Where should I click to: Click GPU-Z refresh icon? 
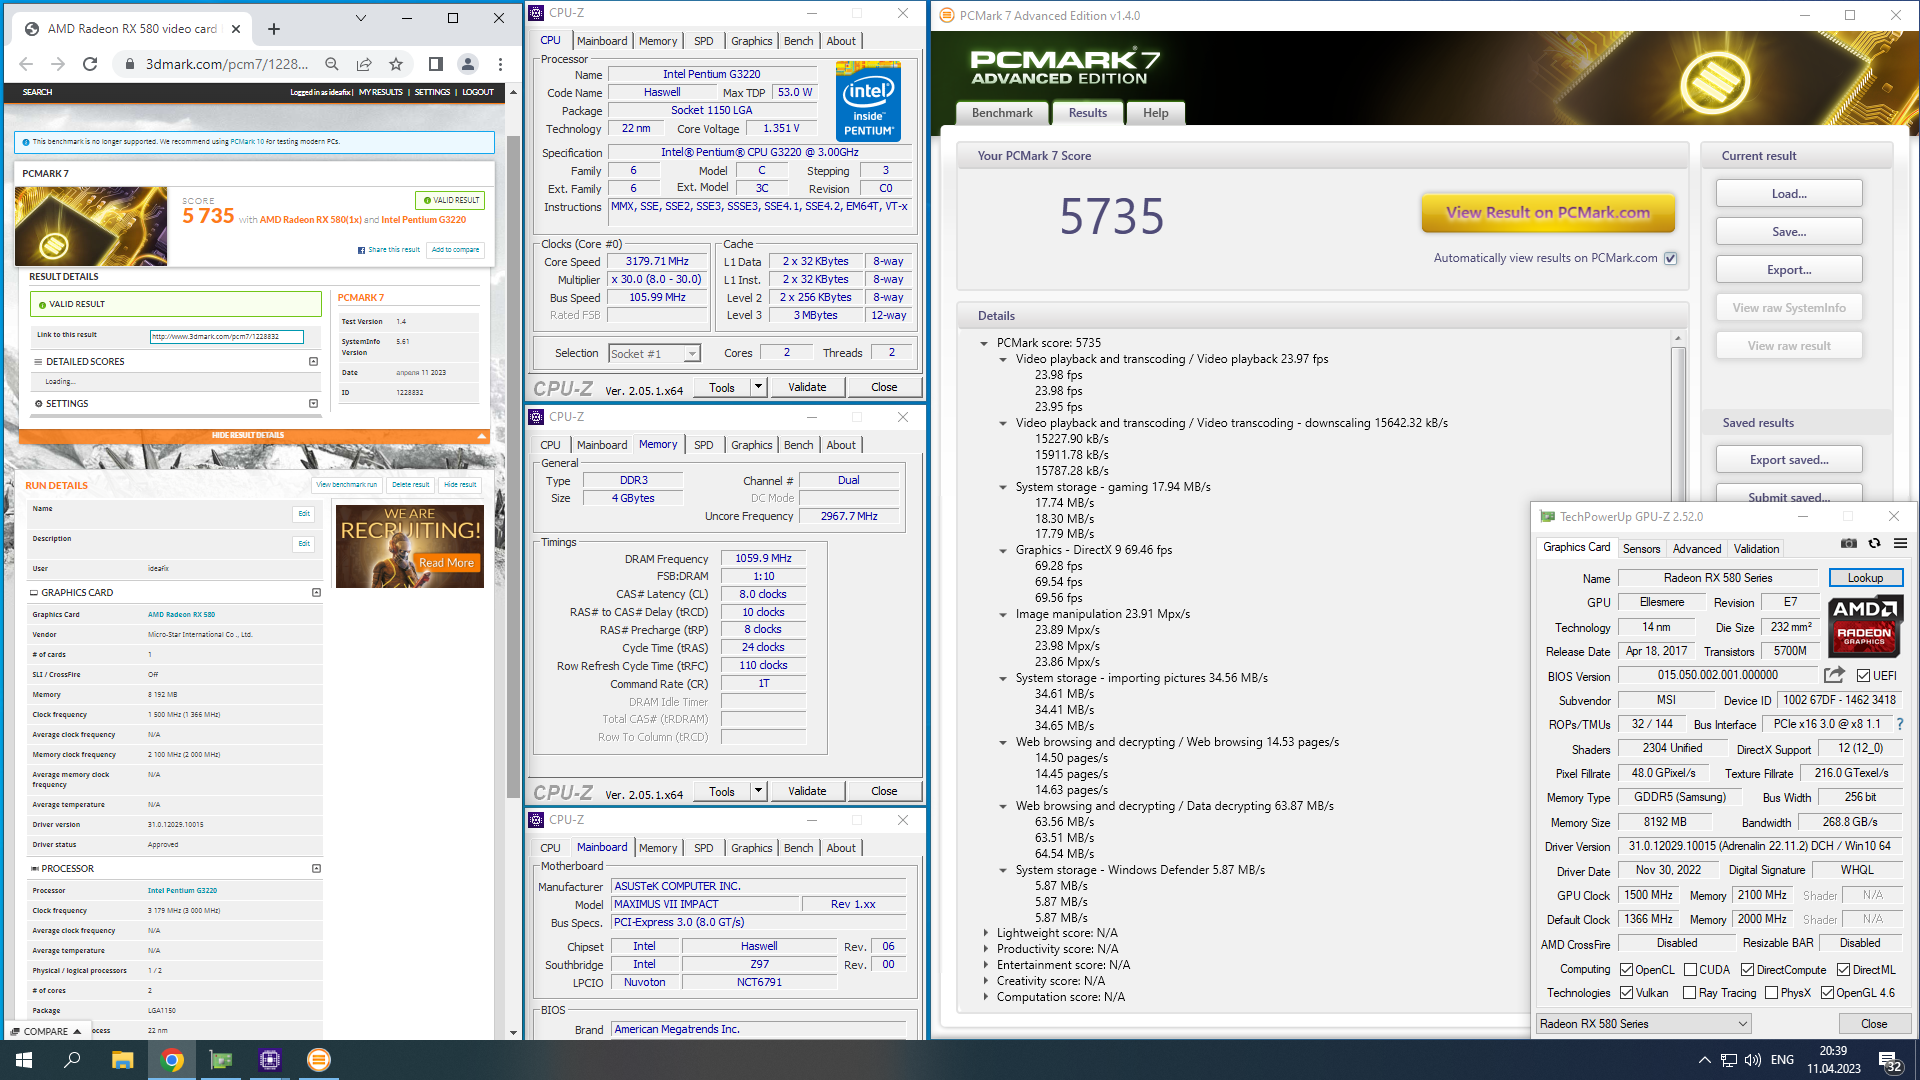1875,543
